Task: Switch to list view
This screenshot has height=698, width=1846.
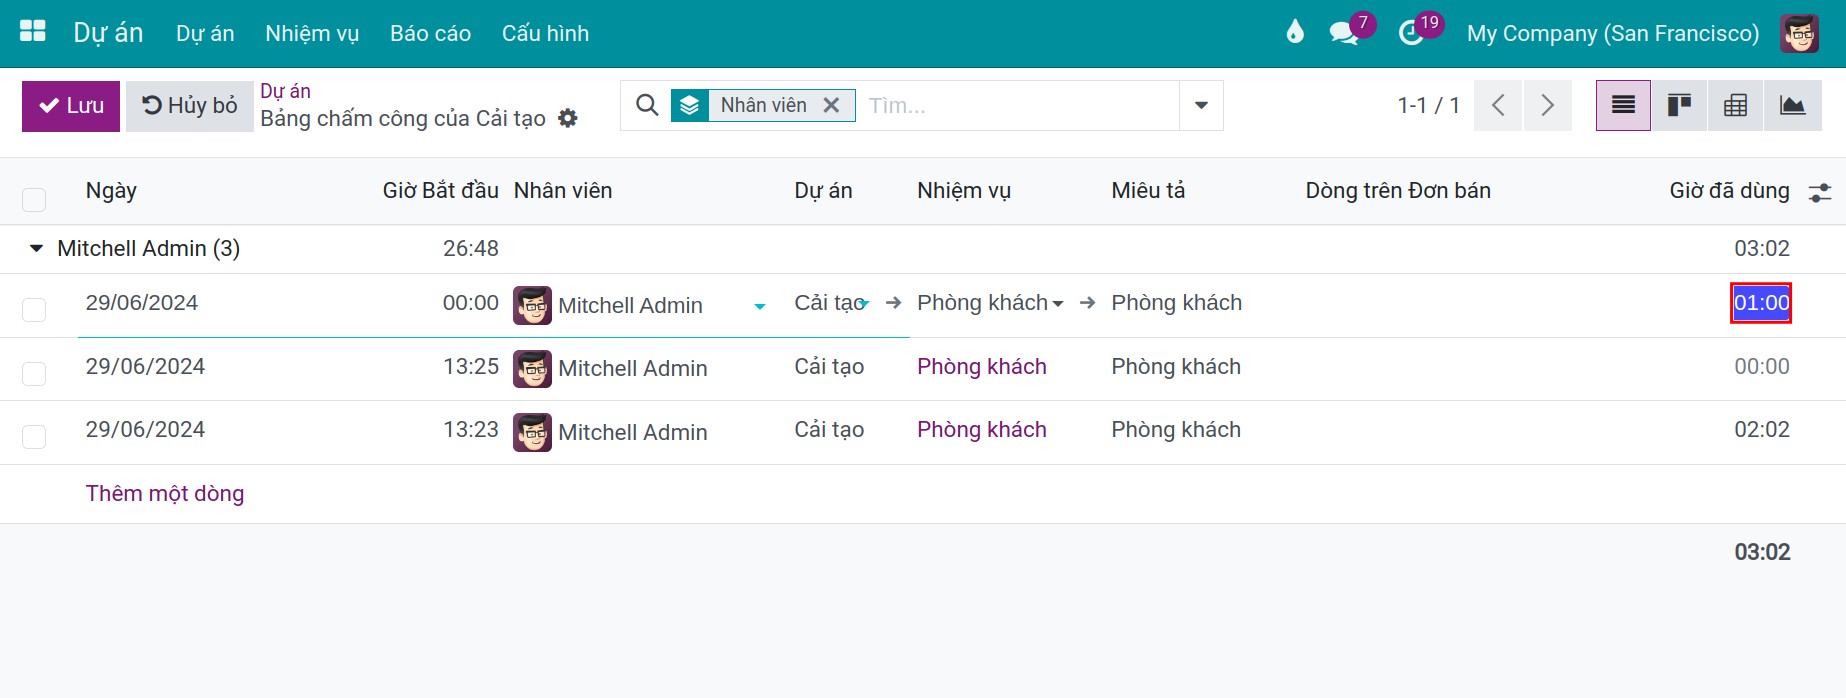Action: point(1623,105)
